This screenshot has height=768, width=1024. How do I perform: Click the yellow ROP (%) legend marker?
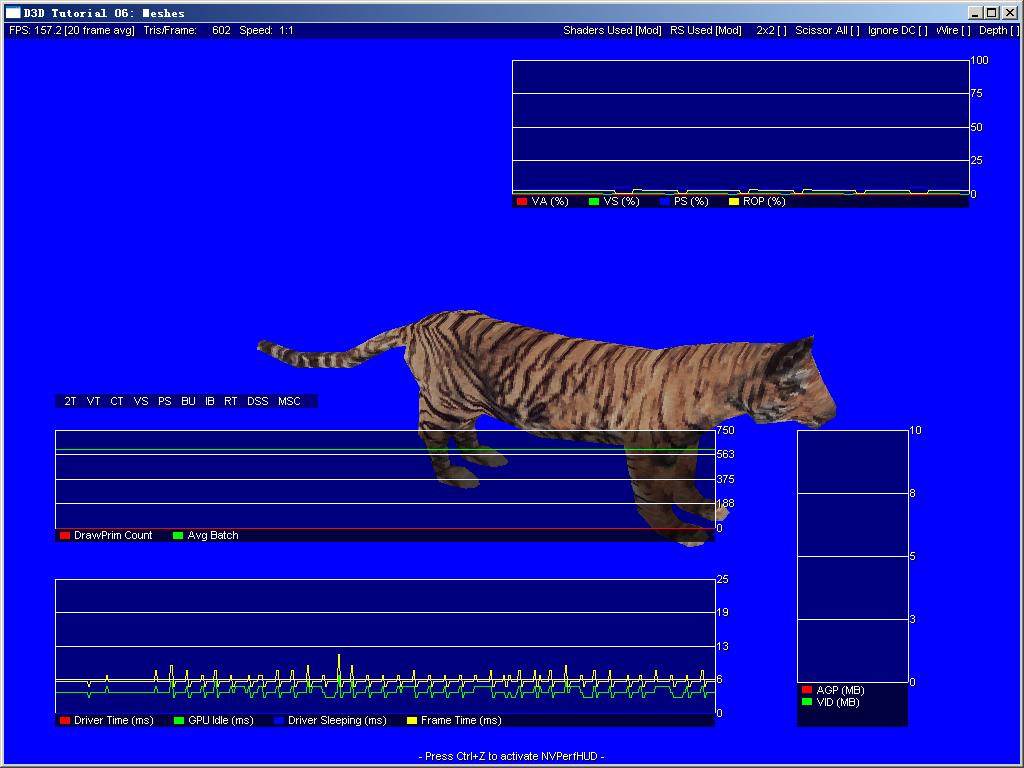pos(733,202)
